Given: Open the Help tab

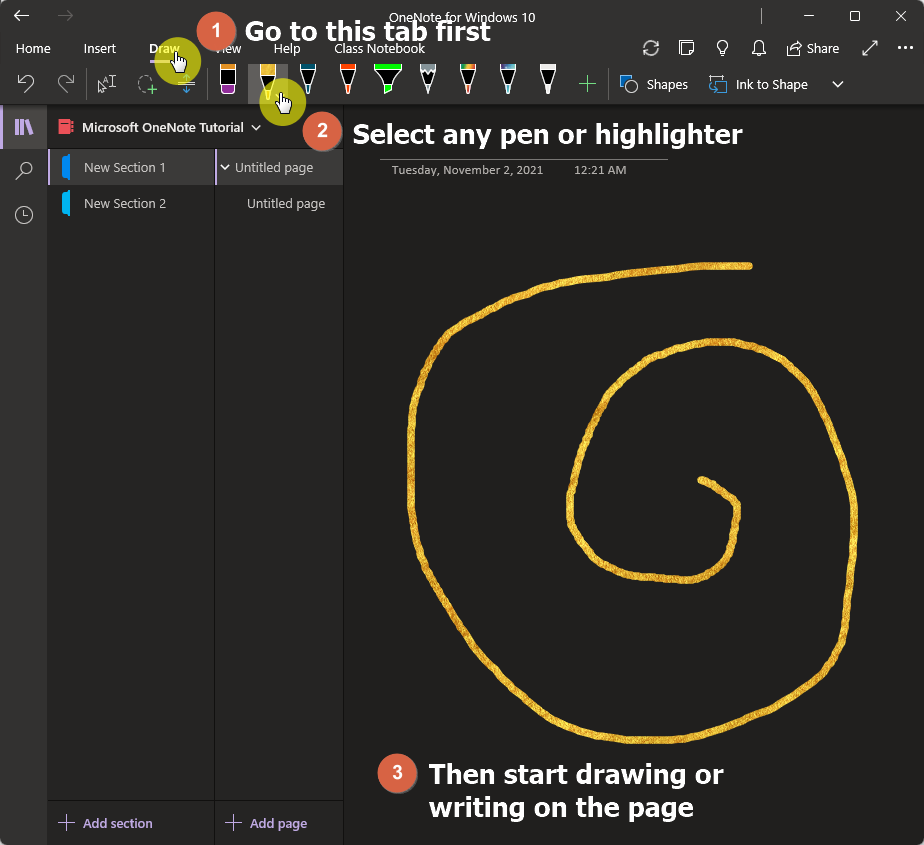Looking at the screenshot, I should coord(287,48).
